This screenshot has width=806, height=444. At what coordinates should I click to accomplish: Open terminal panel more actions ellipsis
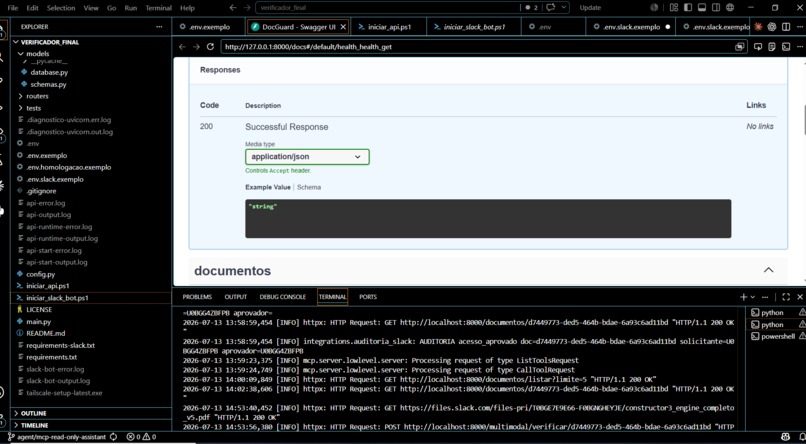pyautogui.click(x=765, y=297)
